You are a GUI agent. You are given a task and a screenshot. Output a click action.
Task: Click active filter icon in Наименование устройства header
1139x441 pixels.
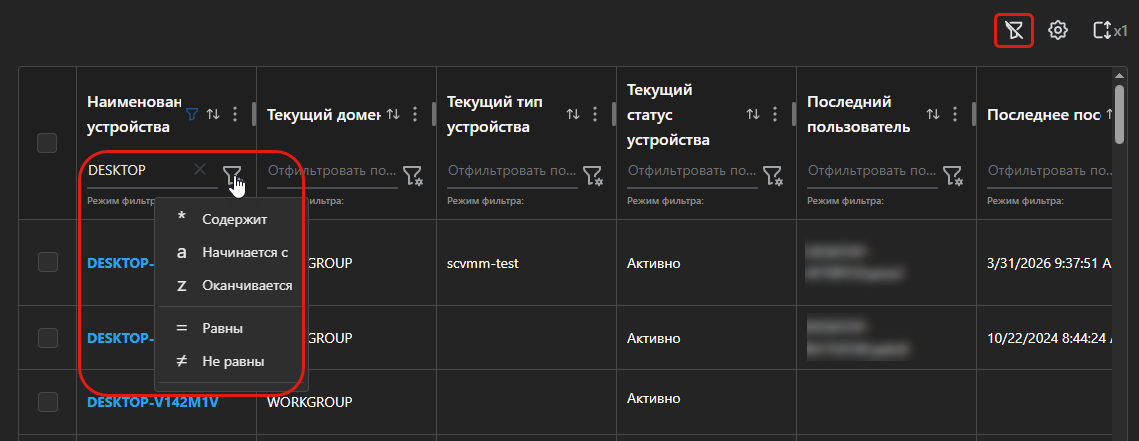click(x=192, y=114)
